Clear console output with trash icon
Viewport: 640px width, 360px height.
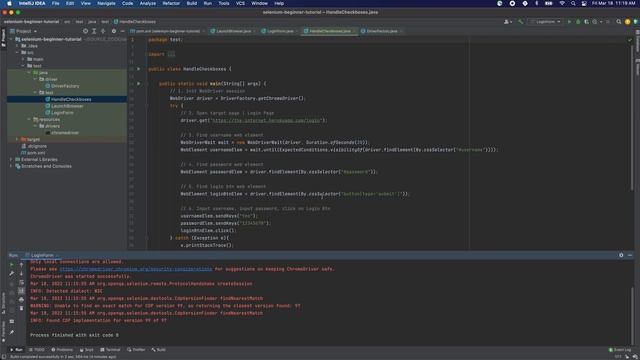(21, 309)
